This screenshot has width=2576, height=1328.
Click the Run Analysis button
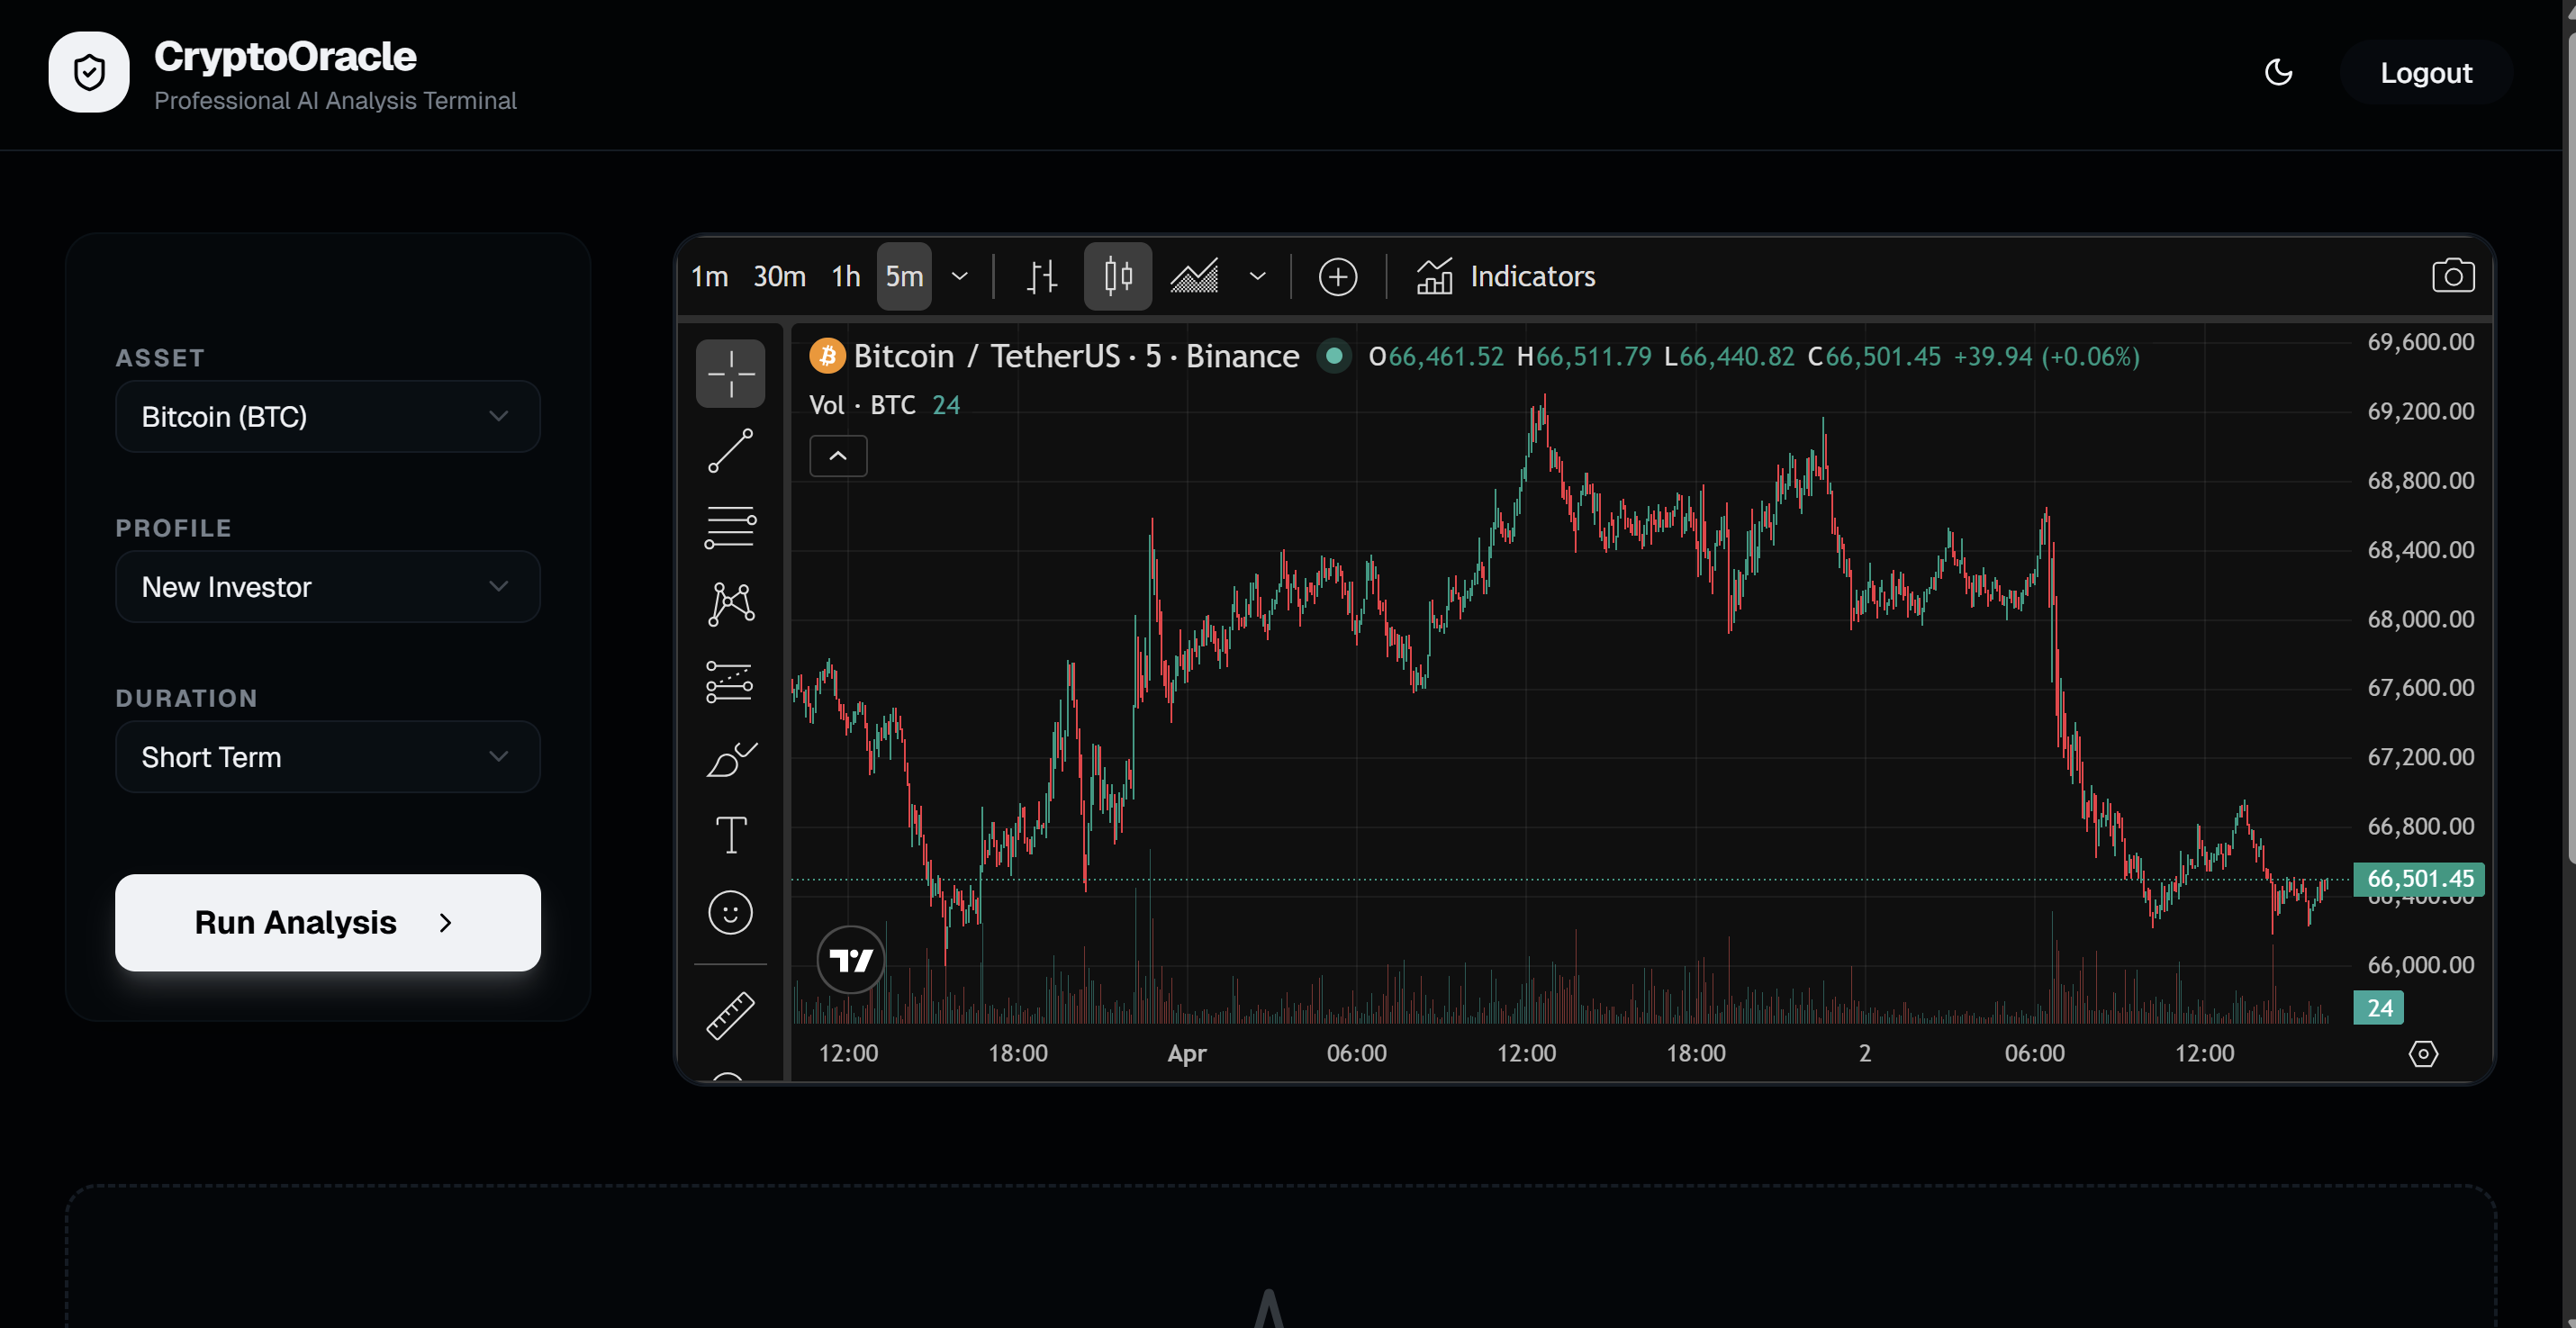327,922
